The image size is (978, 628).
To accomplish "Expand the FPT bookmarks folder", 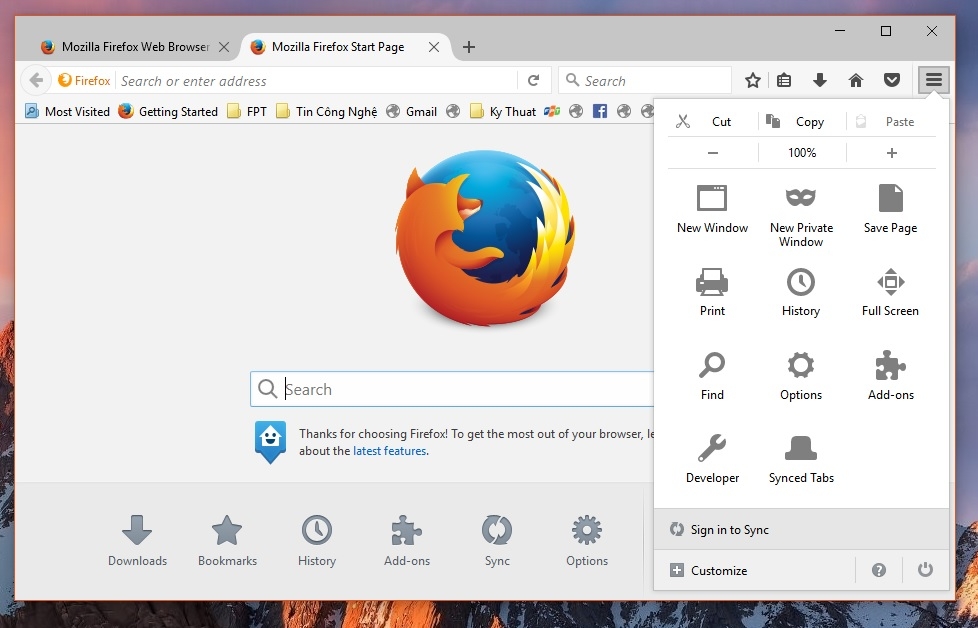I will point(247,112).
